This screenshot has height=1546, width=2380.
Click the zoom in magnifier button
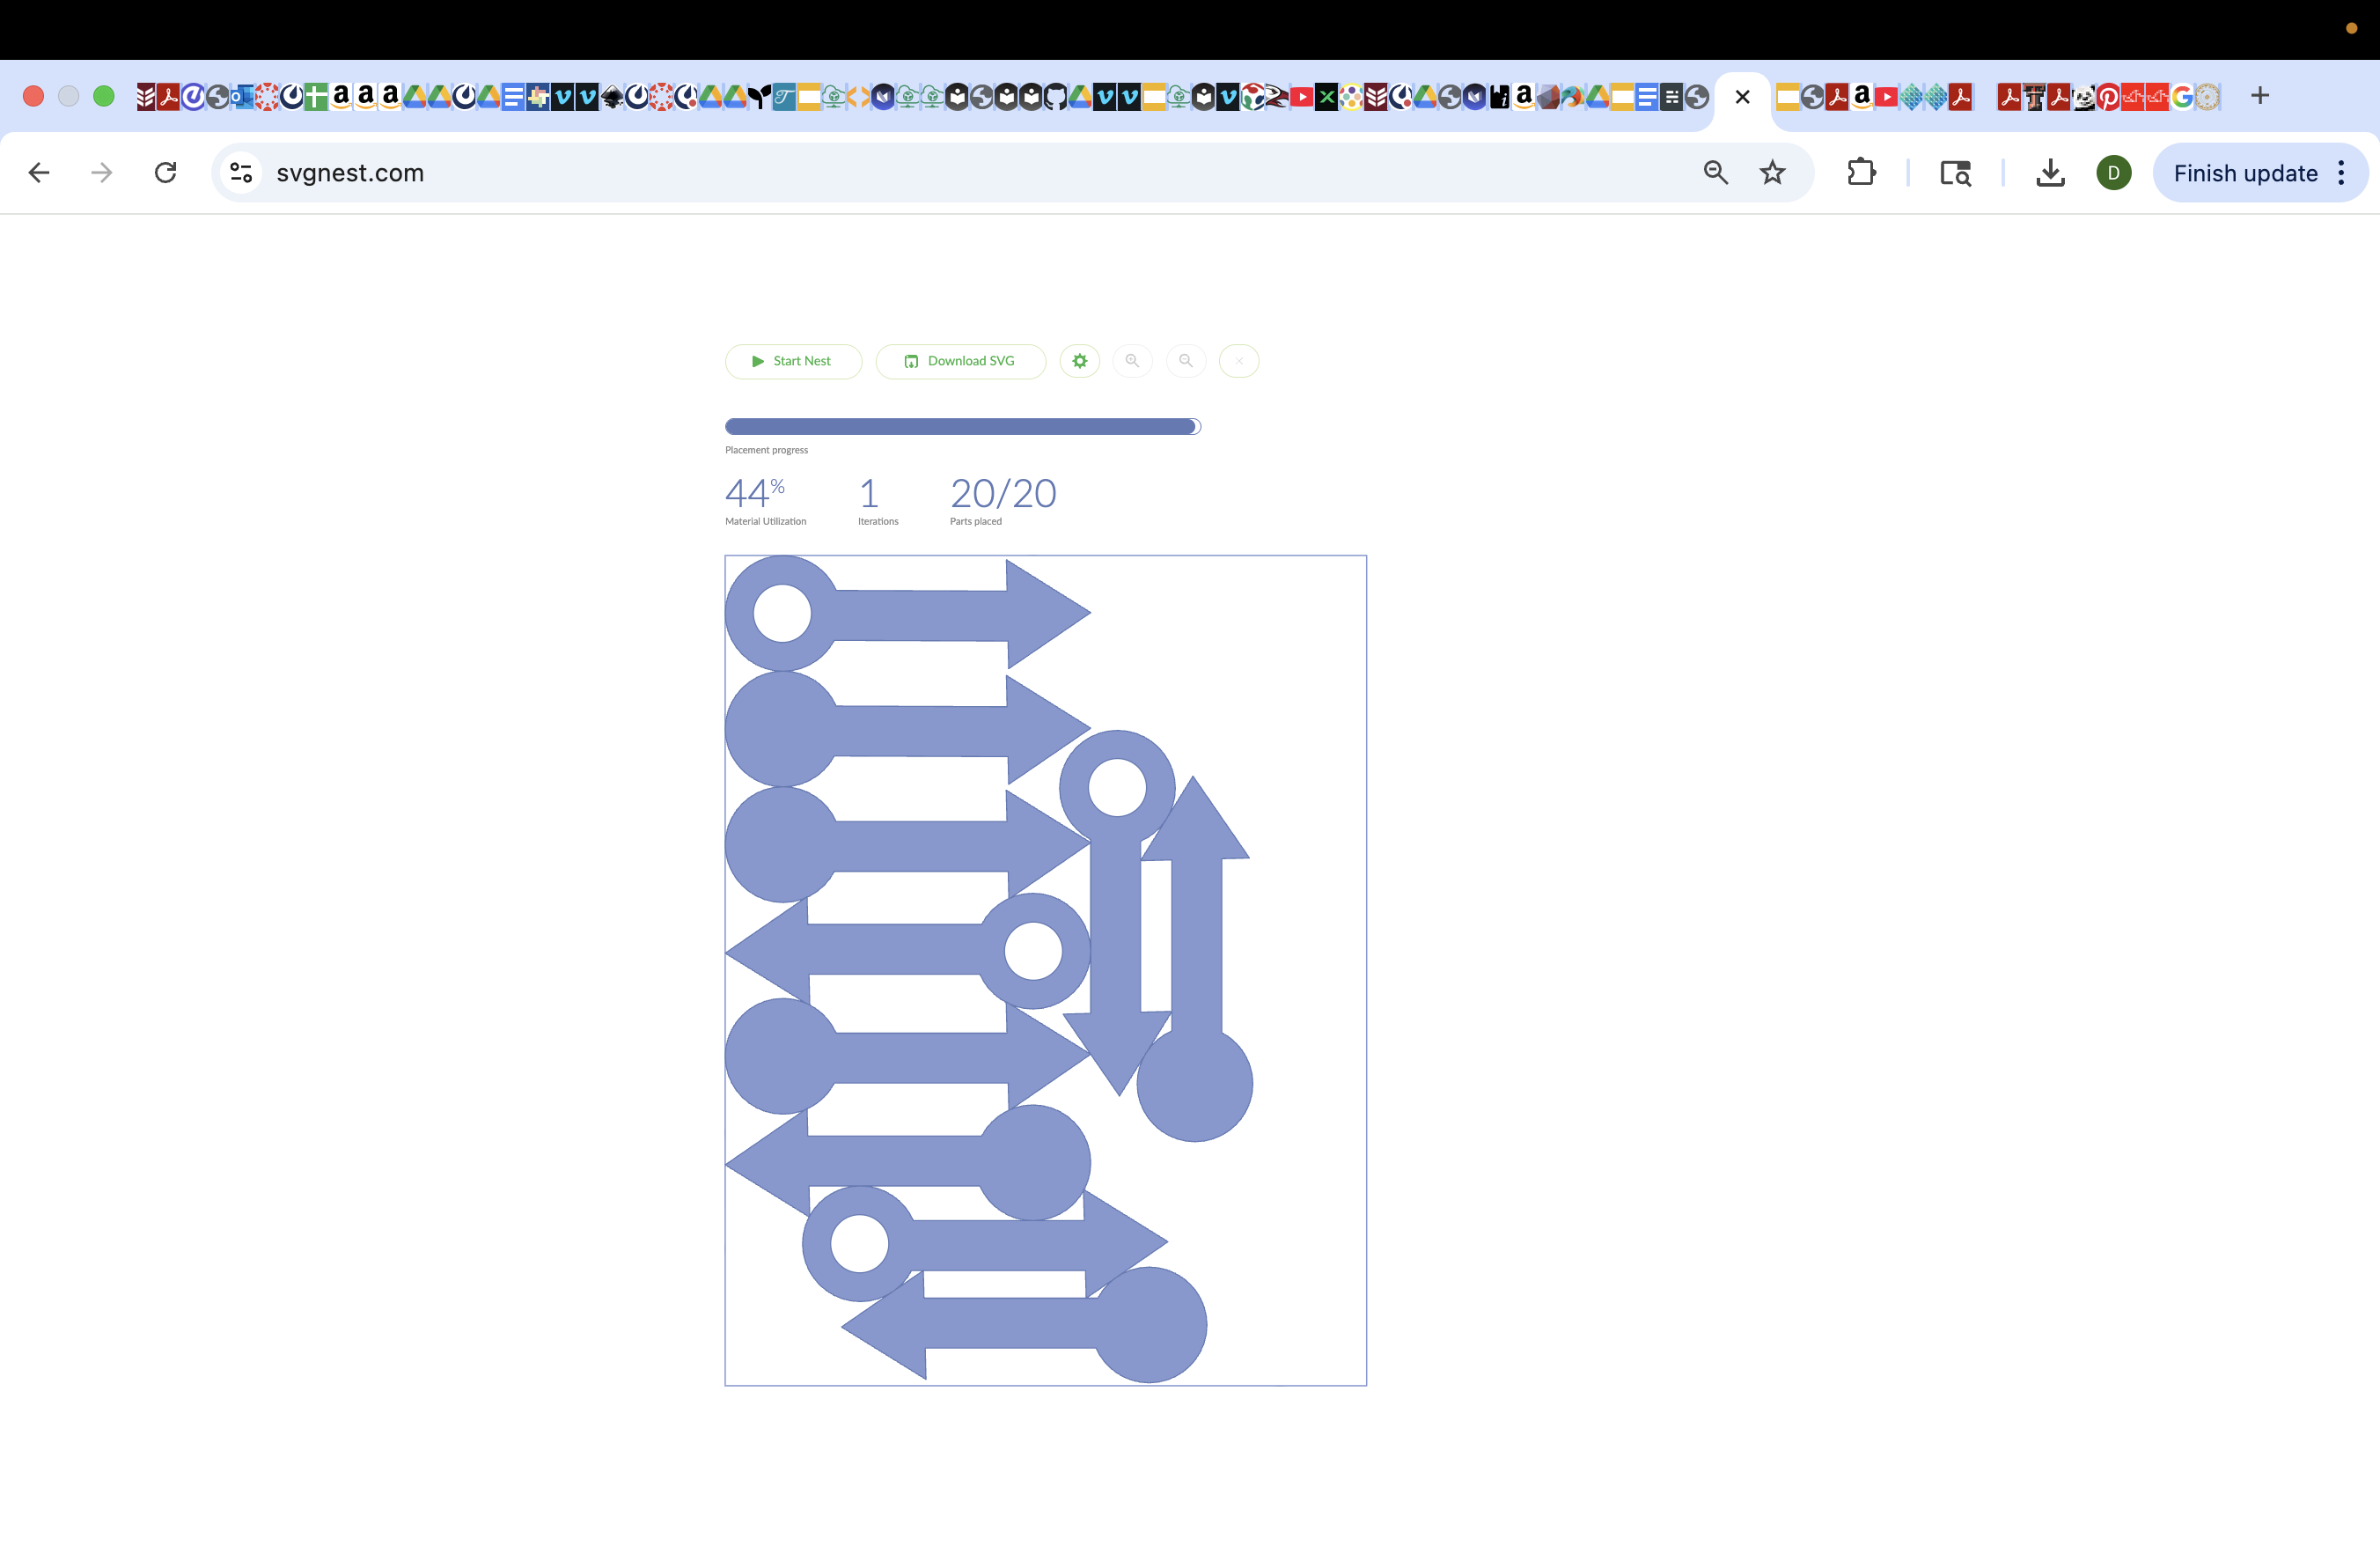[1132, 361]
